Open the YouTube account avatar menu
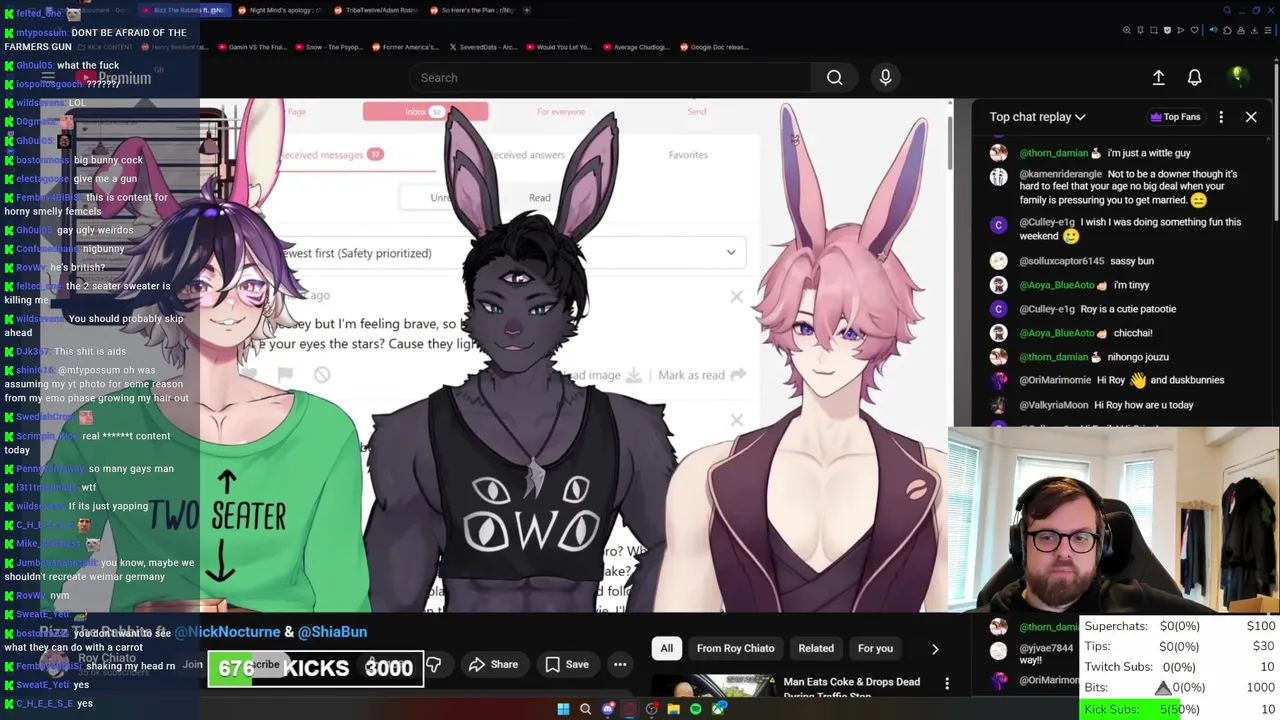This screenshot has height=720, width=1280. click(1238, 77)
